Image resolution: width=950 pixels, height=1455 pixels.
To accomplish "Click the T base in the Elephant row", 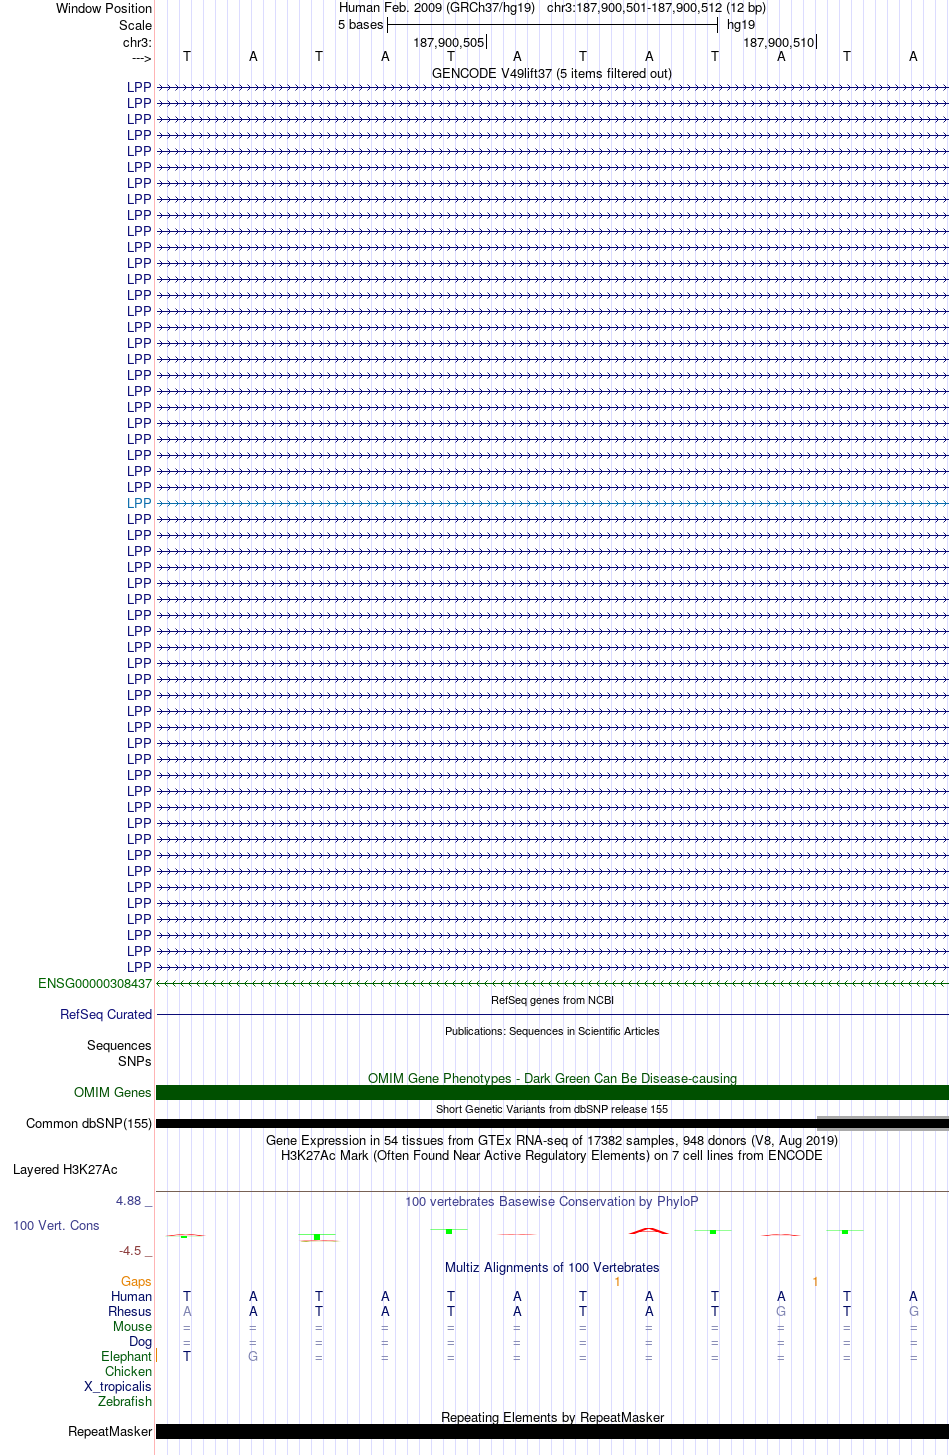I will click(187, 1356).
